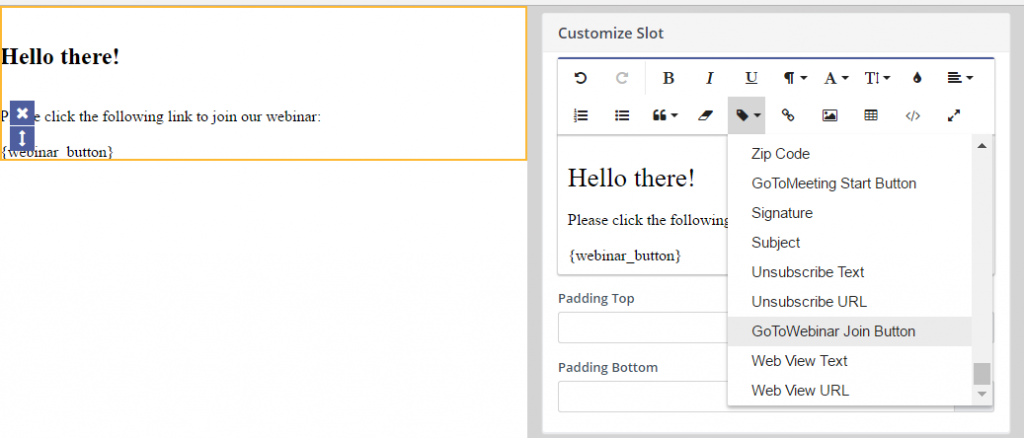Expand editor to fullscreen

953,116
